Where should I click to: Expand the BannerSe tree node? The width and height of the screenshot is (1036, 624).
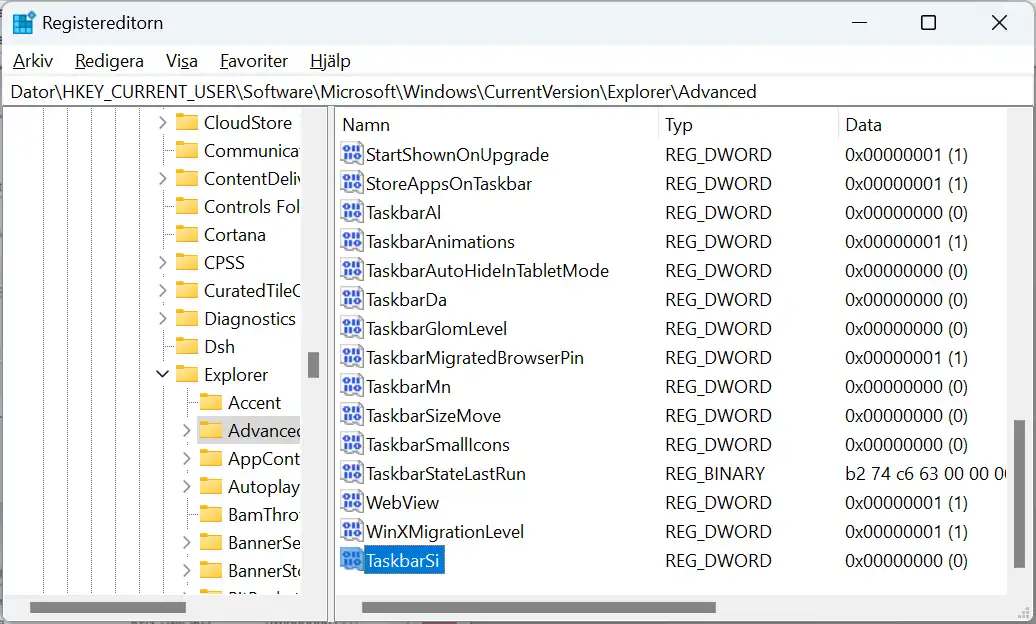point(186,543)
